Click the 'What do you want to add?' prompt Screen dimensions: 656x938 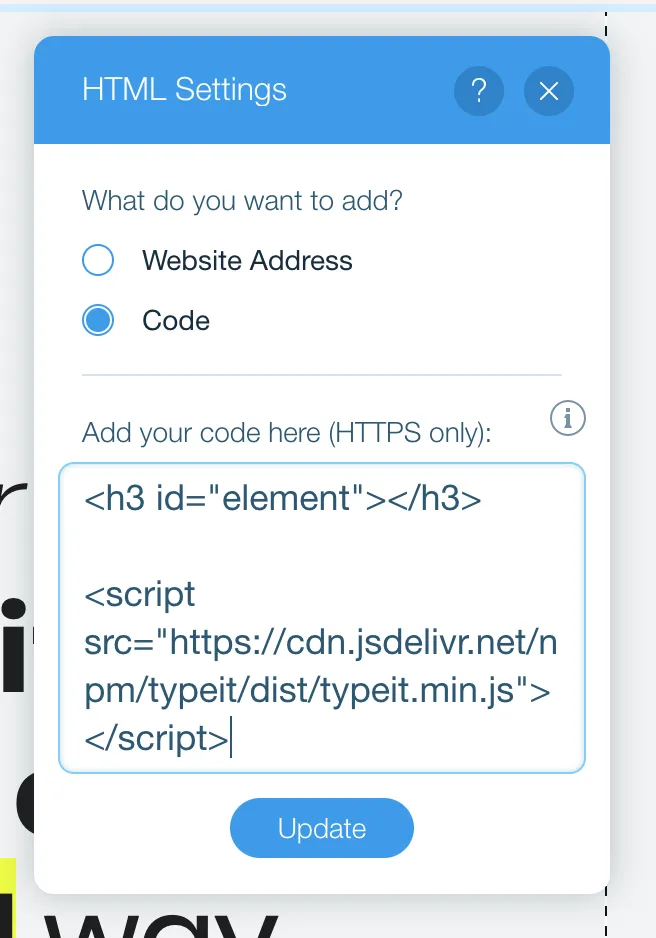[x=241, y=200]
